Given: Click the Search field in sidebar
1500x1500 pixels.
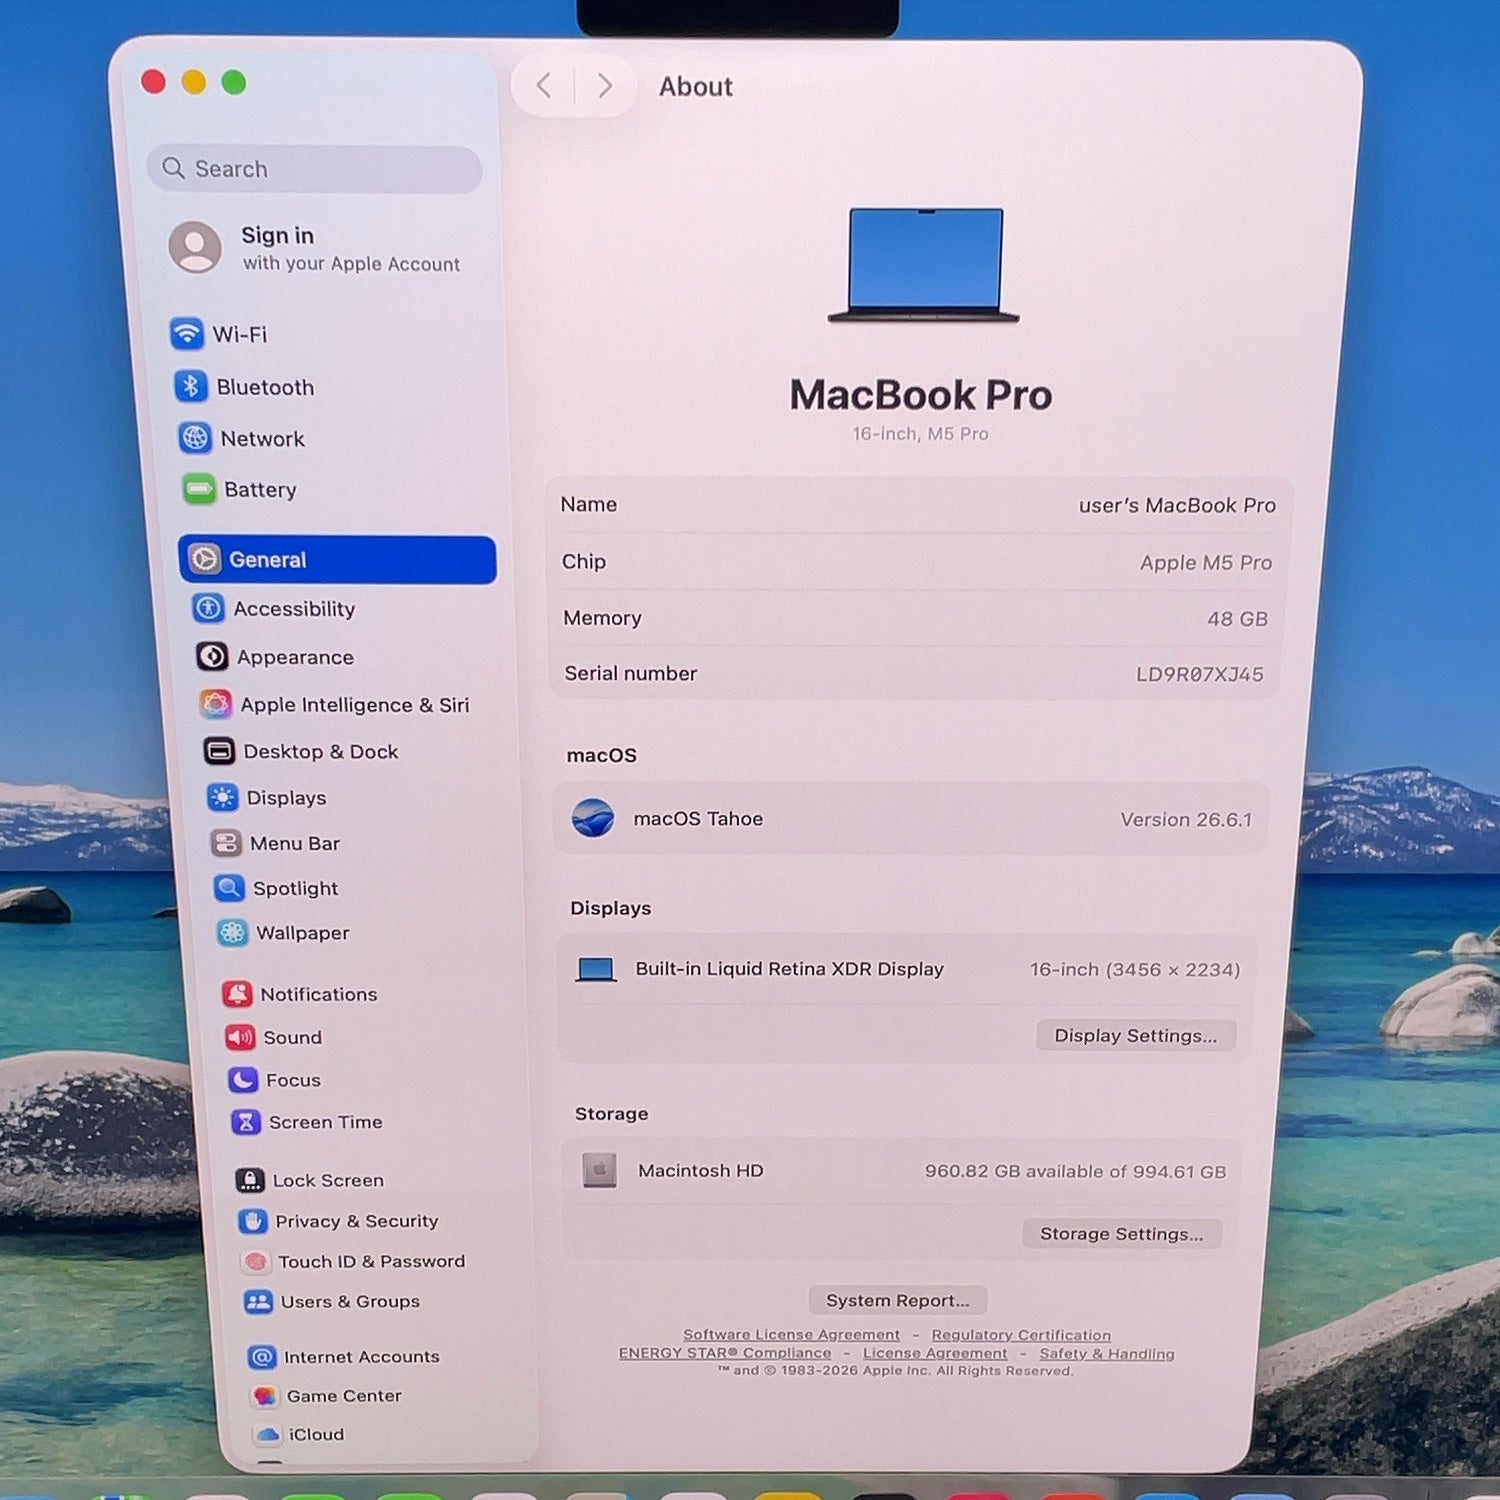Looking at the screenshot, I should pos(315,169).
